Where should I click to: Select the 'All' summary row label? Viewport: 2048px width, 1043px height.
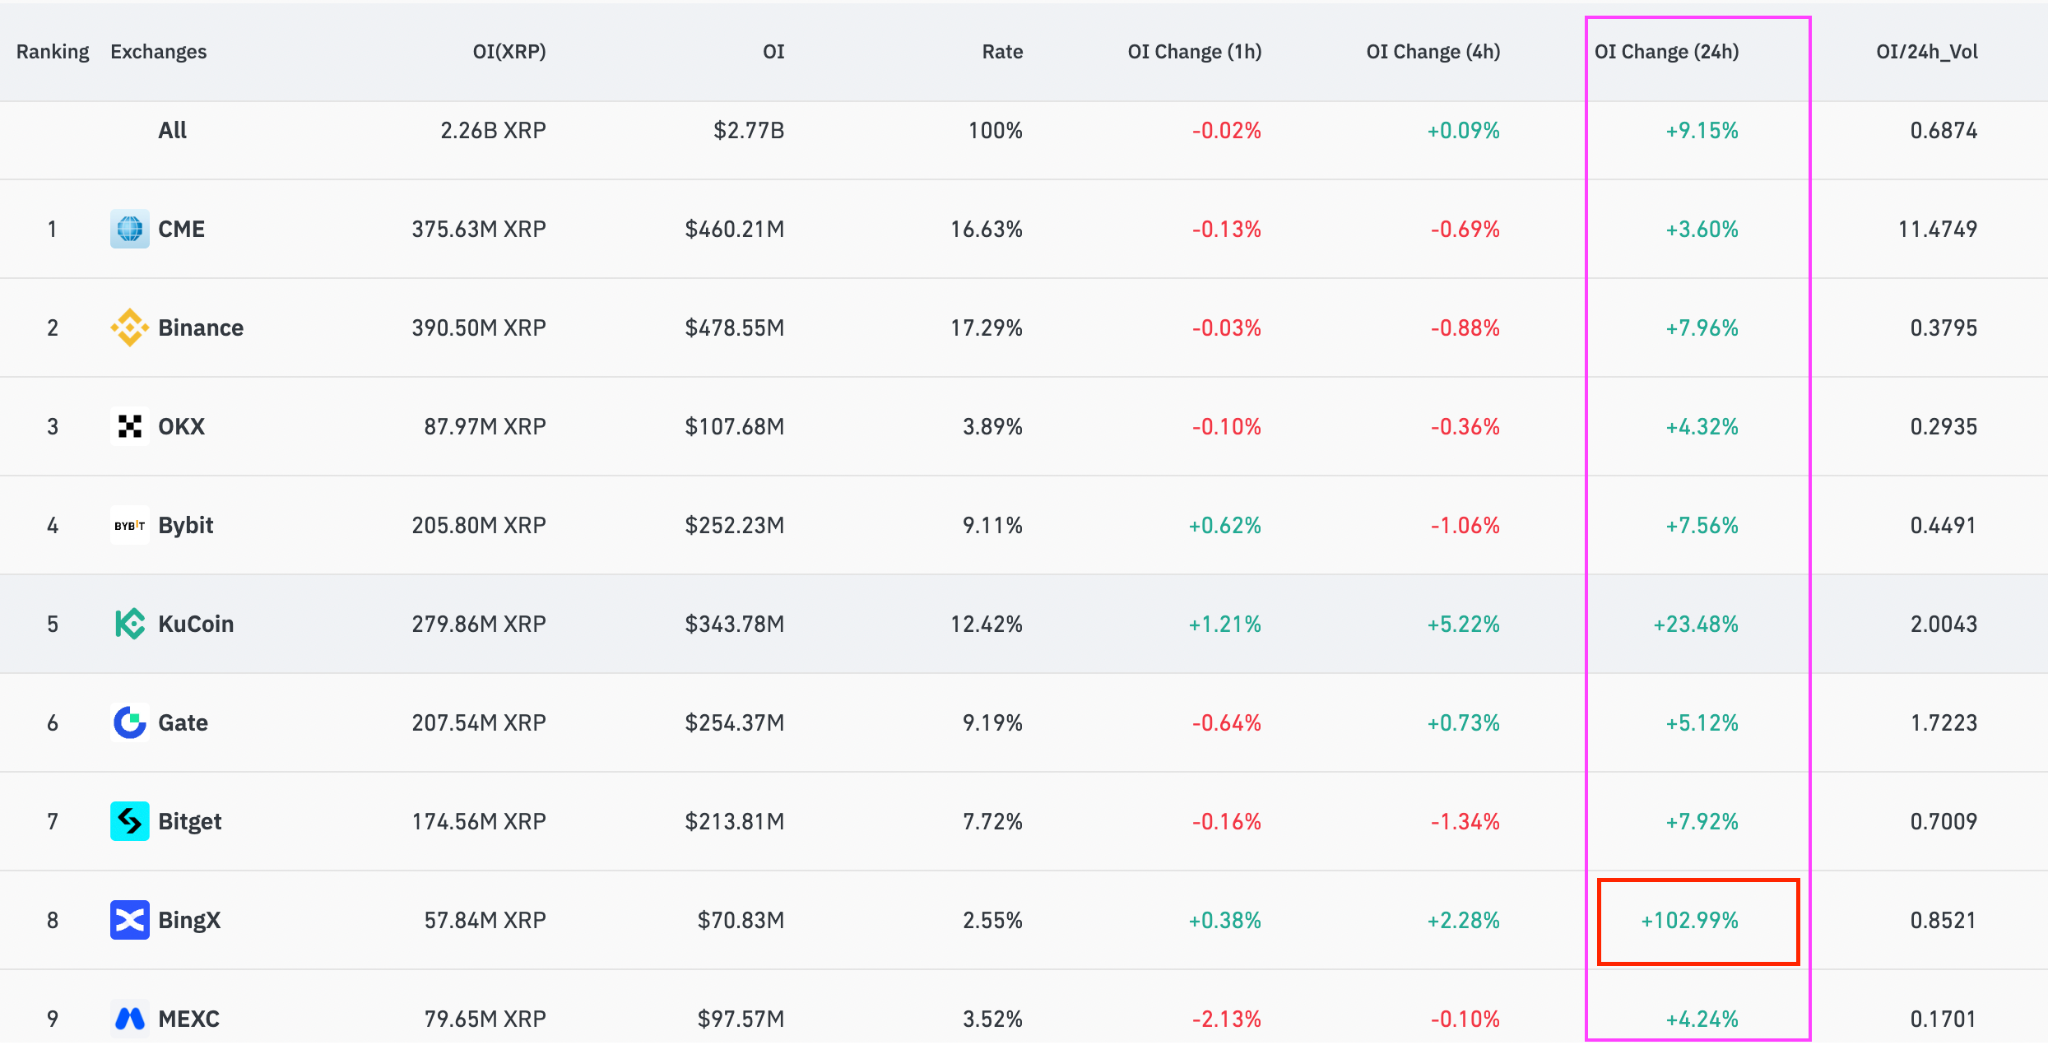[172, 130]
